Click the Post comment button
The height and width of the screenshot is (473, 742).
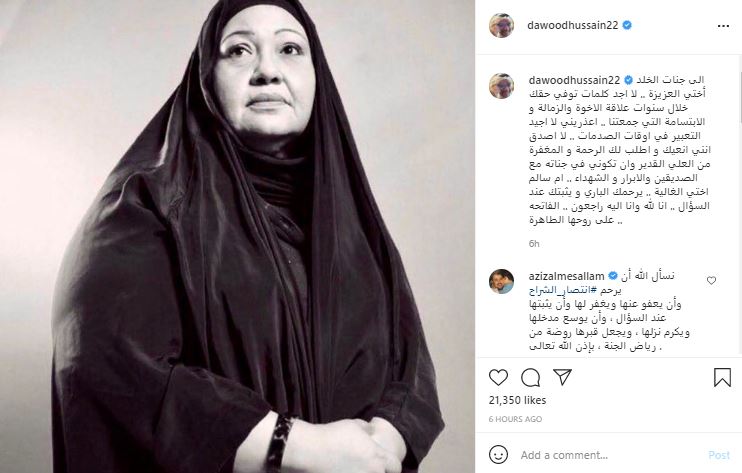719,455
